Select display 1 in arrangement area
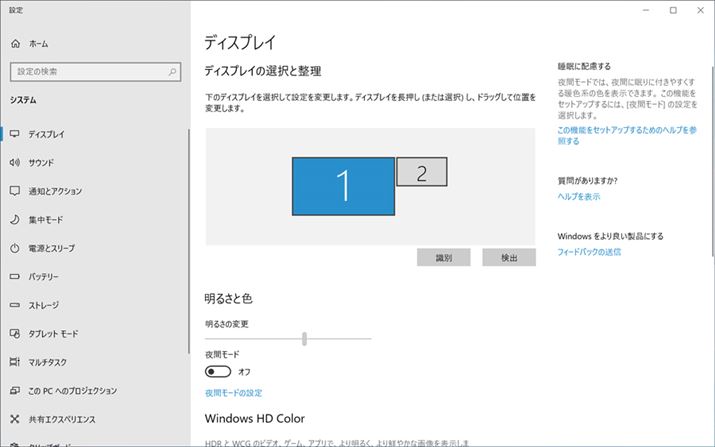Screen dimensions: 715x447 (x=343, y=186)
